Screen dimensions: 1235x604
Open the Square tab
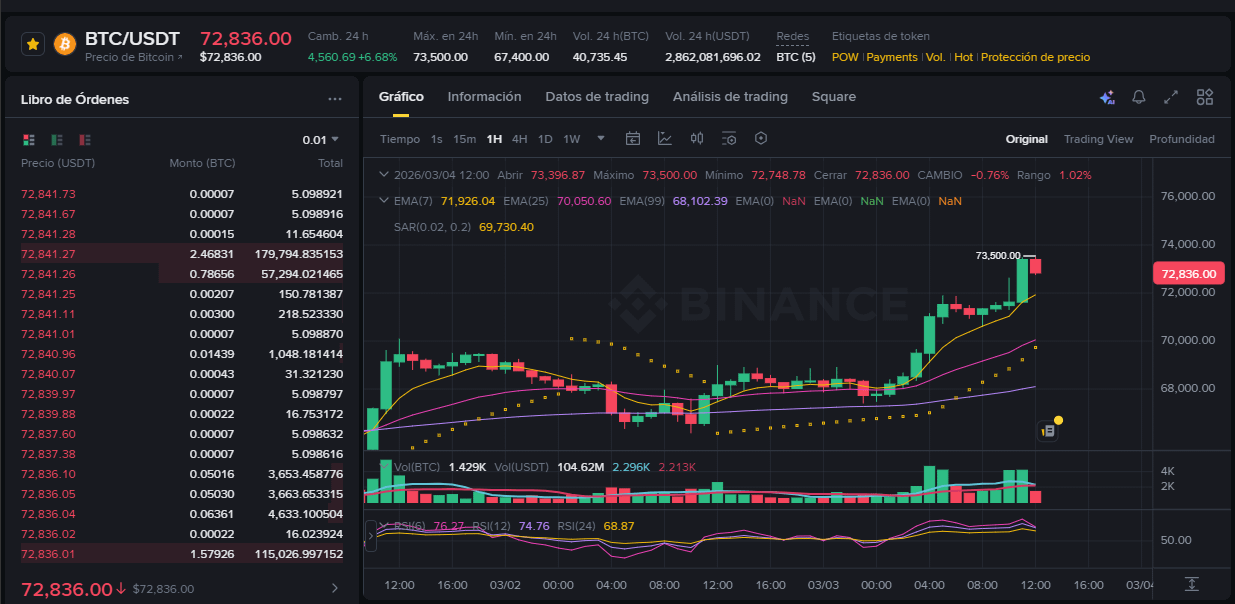pyautogui.click(x=834, y=97)
